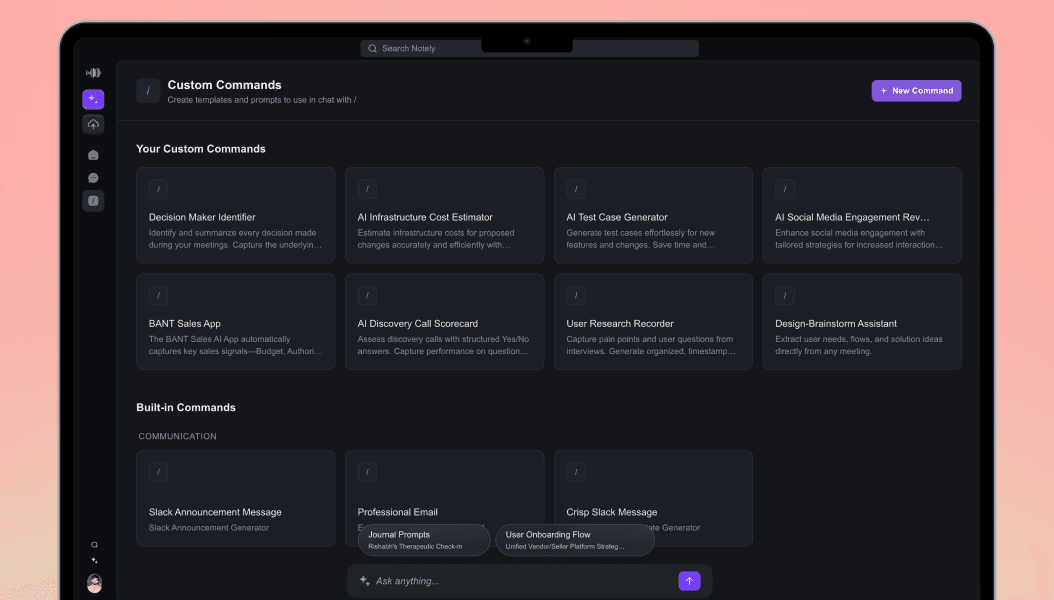Open the home sidebar icon

pyautogui.click(x=93, y=155)
